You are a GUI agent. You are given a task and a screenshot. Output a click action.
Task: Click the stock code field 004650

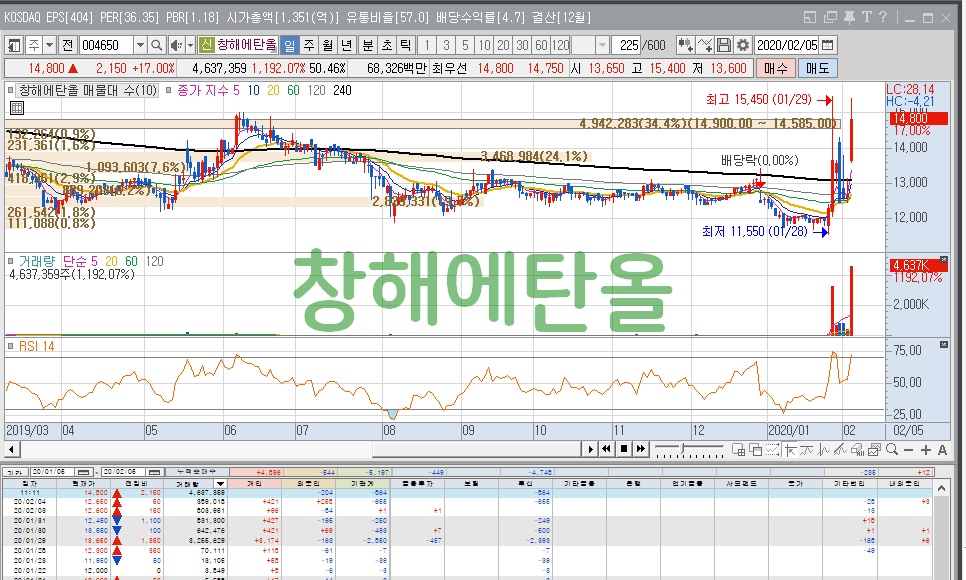pyautogui.click(x=106, y=45)
